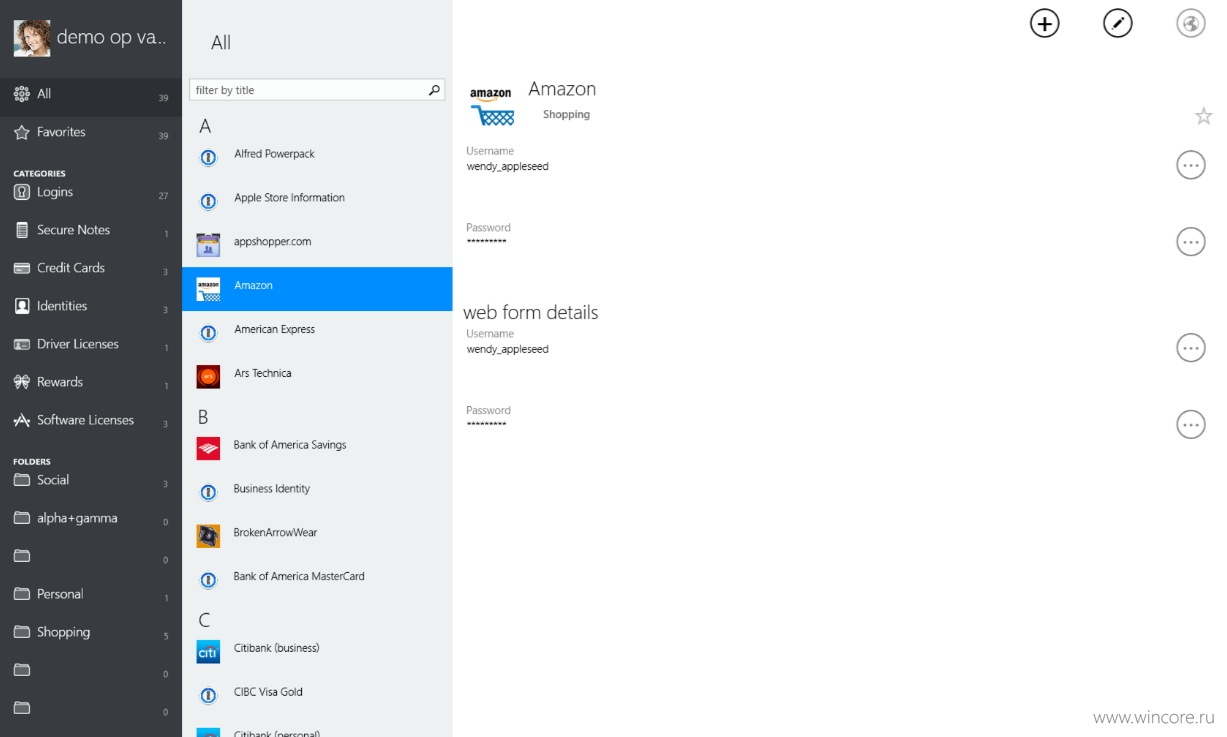The image size is (1227, 737).
Task: Open the Social folder
Action: point(91,480)
